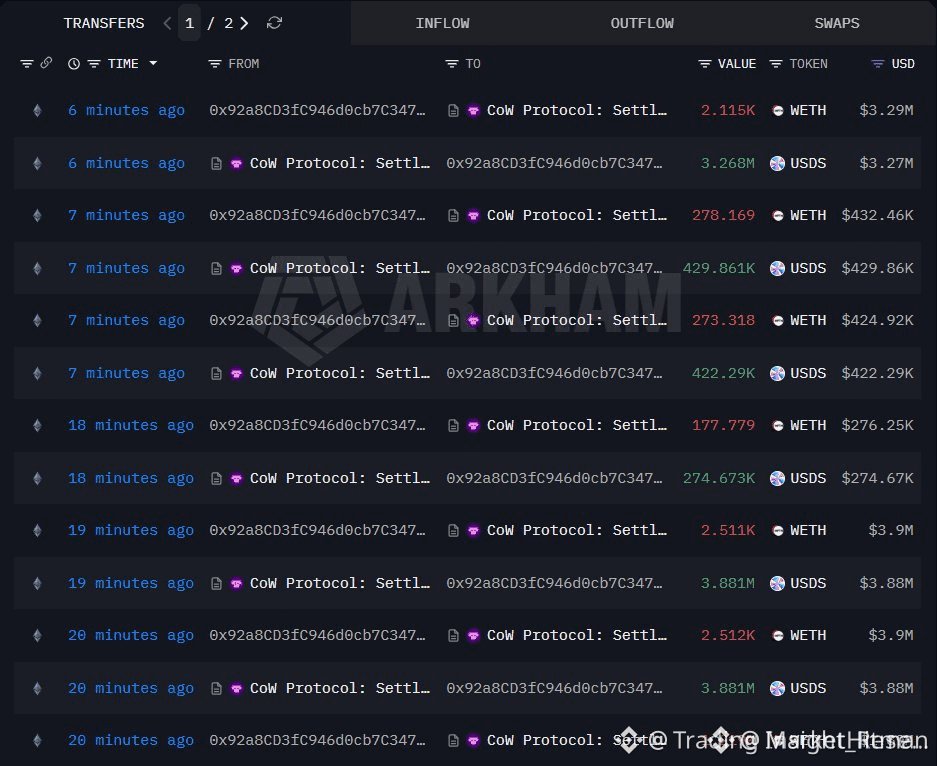Select value 2.512K in WETH row
Screen dimensions: 937x766
pyautogui.click(x=728, y=635)
